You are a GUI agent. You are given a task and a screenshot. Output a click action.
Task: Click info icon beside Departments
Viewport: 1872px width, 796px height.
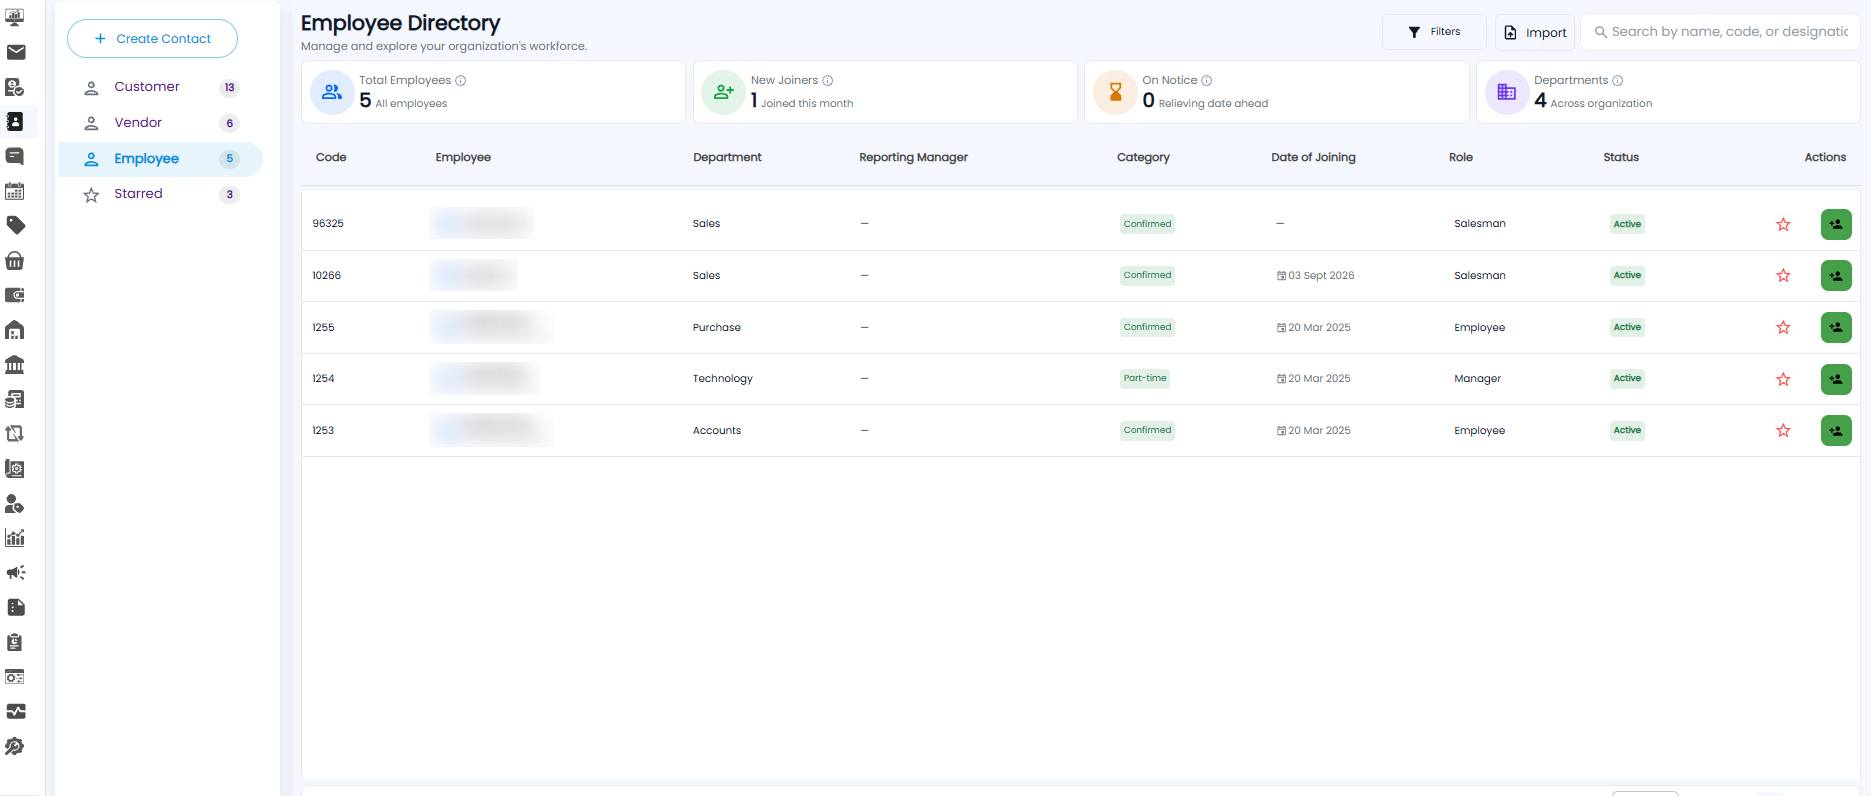coord(1618,80)
